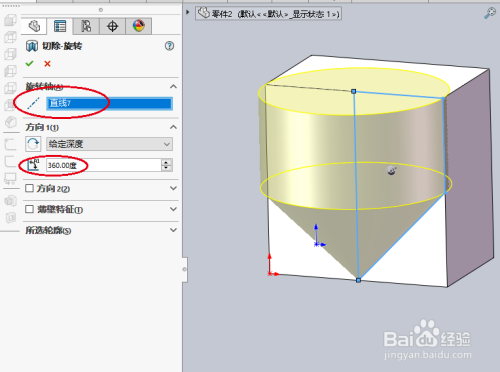Click into the 360.00度 angle field
The image size is (500, 372).
click(104, 165)
